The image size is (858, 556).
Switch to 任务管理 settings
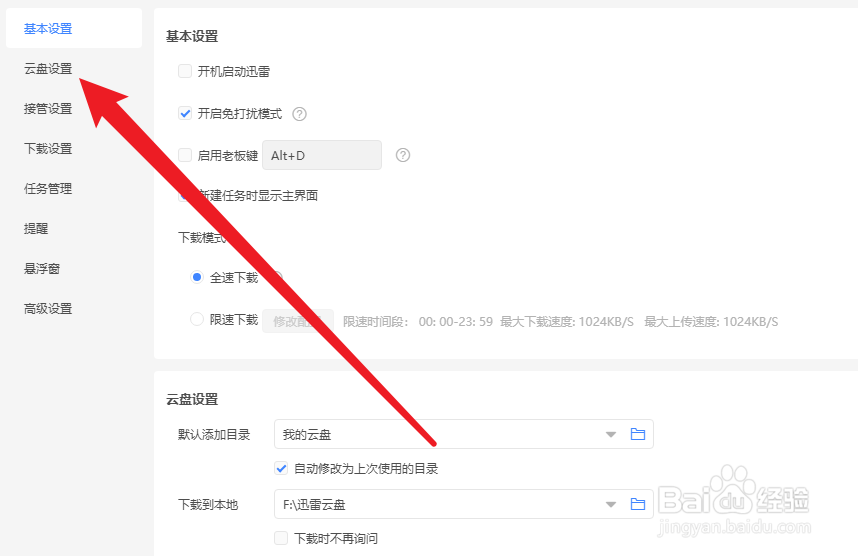[x=48, y=188]
